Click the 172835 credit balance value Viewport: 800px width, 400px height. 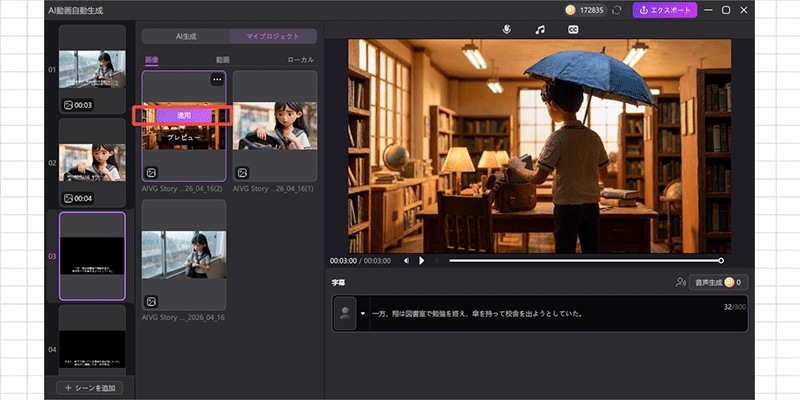(x=592, y=10)
